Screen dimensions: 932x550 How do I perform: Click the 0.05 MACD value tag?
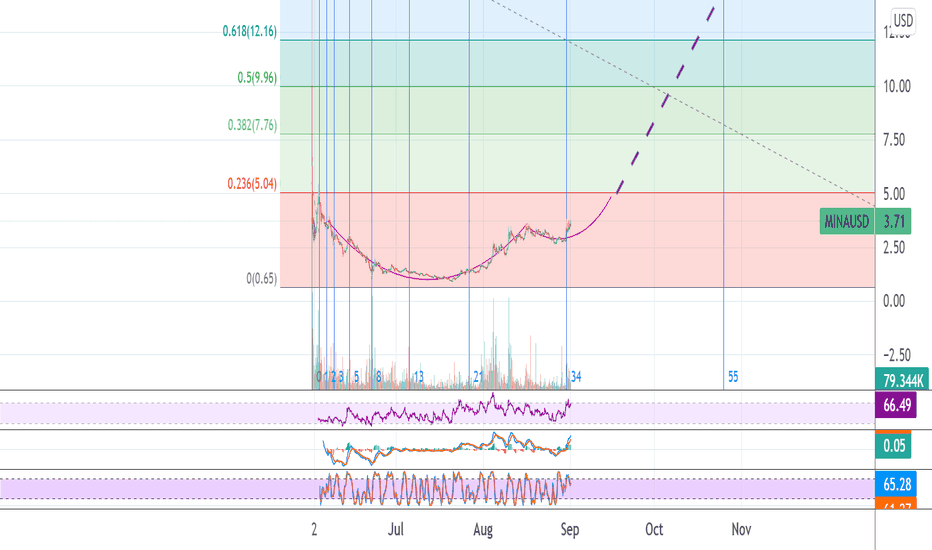(893, 445)
